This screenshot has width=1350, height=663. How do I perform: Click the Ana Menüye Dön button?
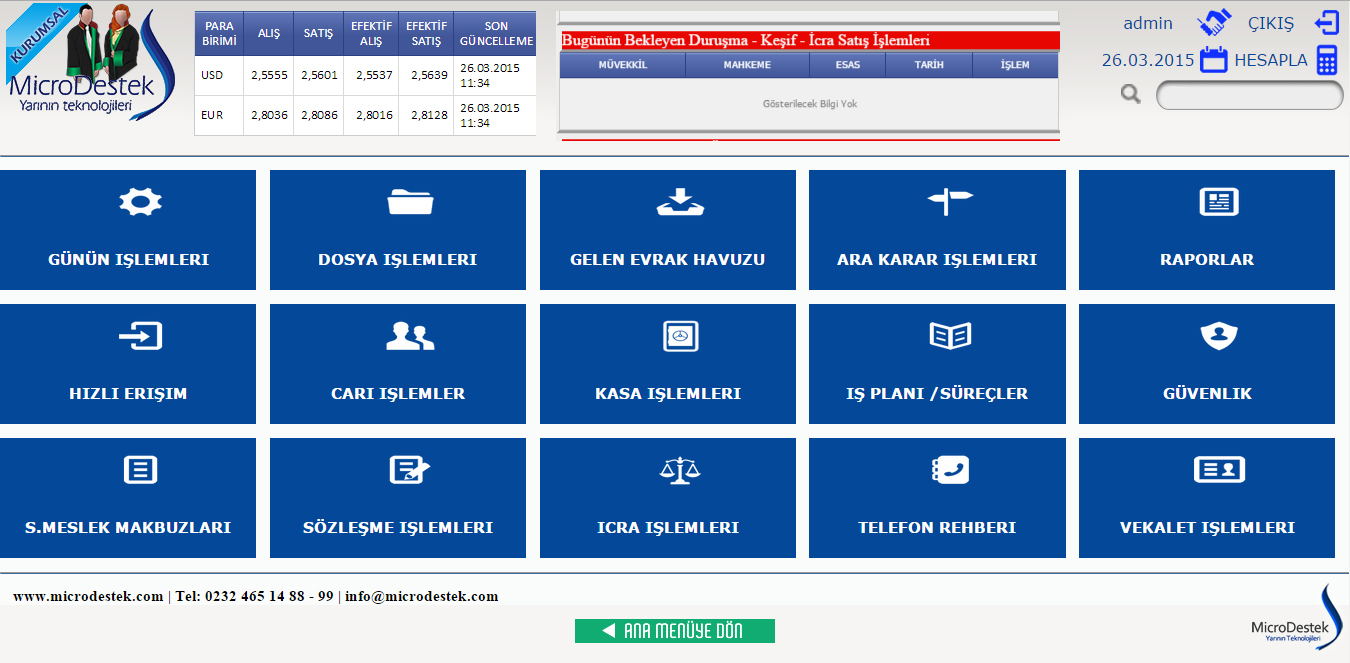[674, 631]
